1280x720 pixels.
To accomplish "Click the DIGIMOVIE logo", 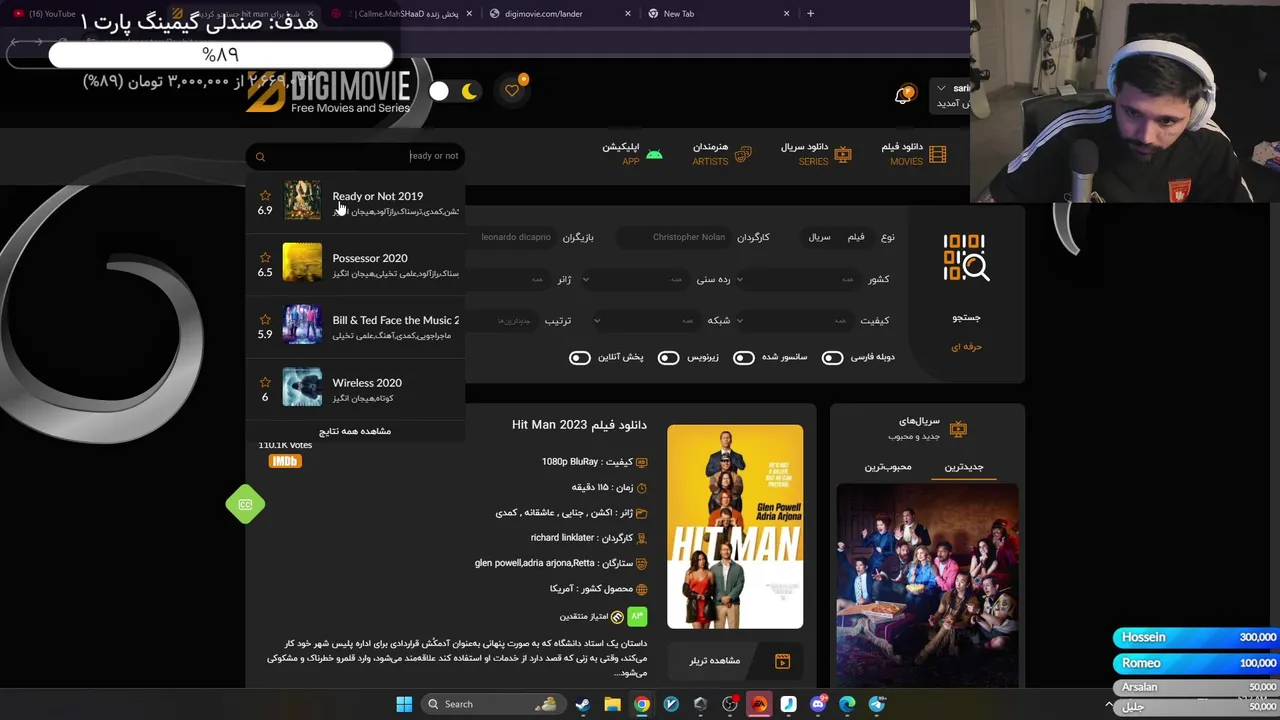I will pyautogui.click(x=330, y=92).
